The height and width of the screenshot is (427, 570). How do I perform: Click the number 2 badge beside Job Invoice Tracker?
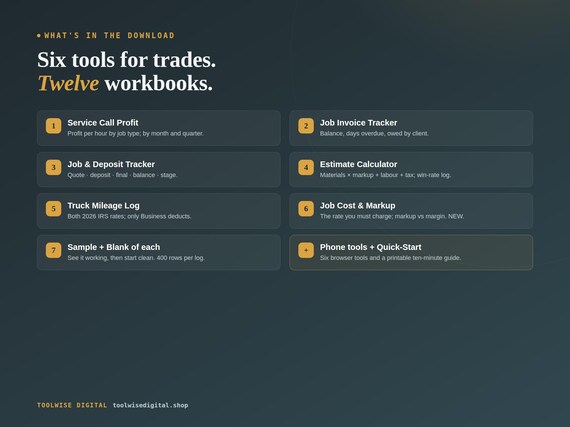click(306, 126)
